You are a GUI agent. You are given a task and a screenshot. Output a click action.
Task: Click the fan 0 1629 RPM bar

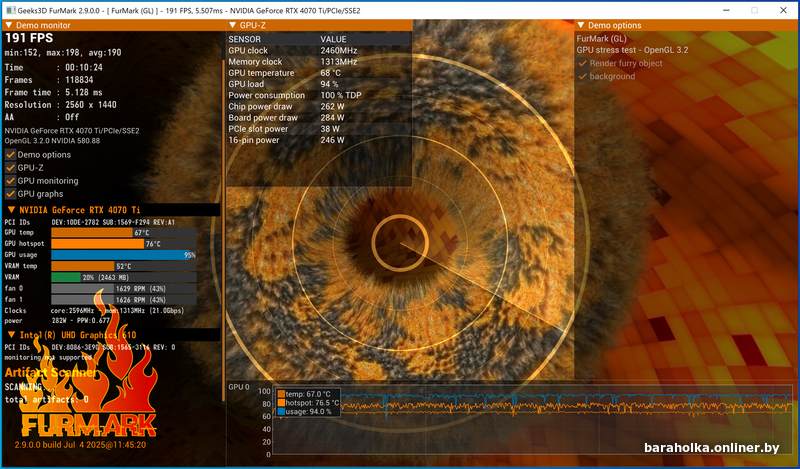pos(124,289)
